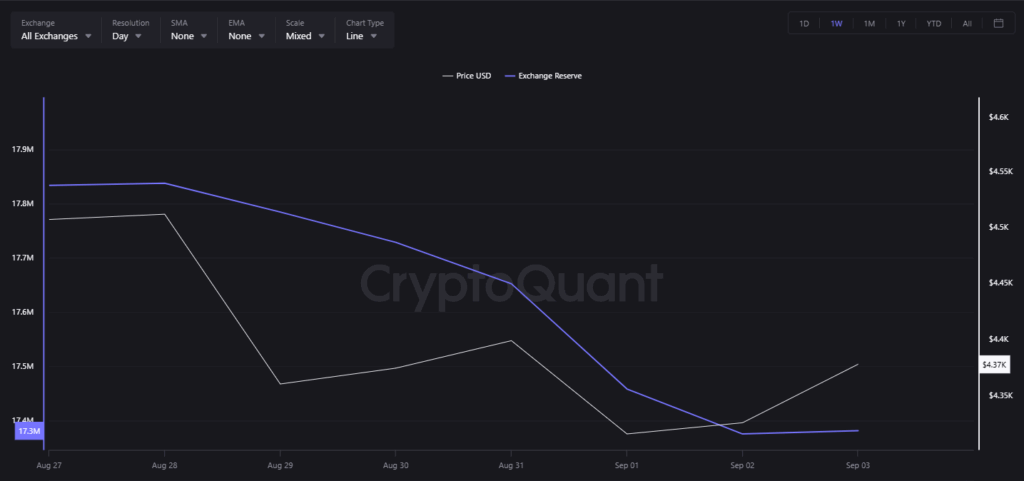This screenshot has width=1024, height=481.
Task: Choose the YTD time range
Action: point(933,23)
